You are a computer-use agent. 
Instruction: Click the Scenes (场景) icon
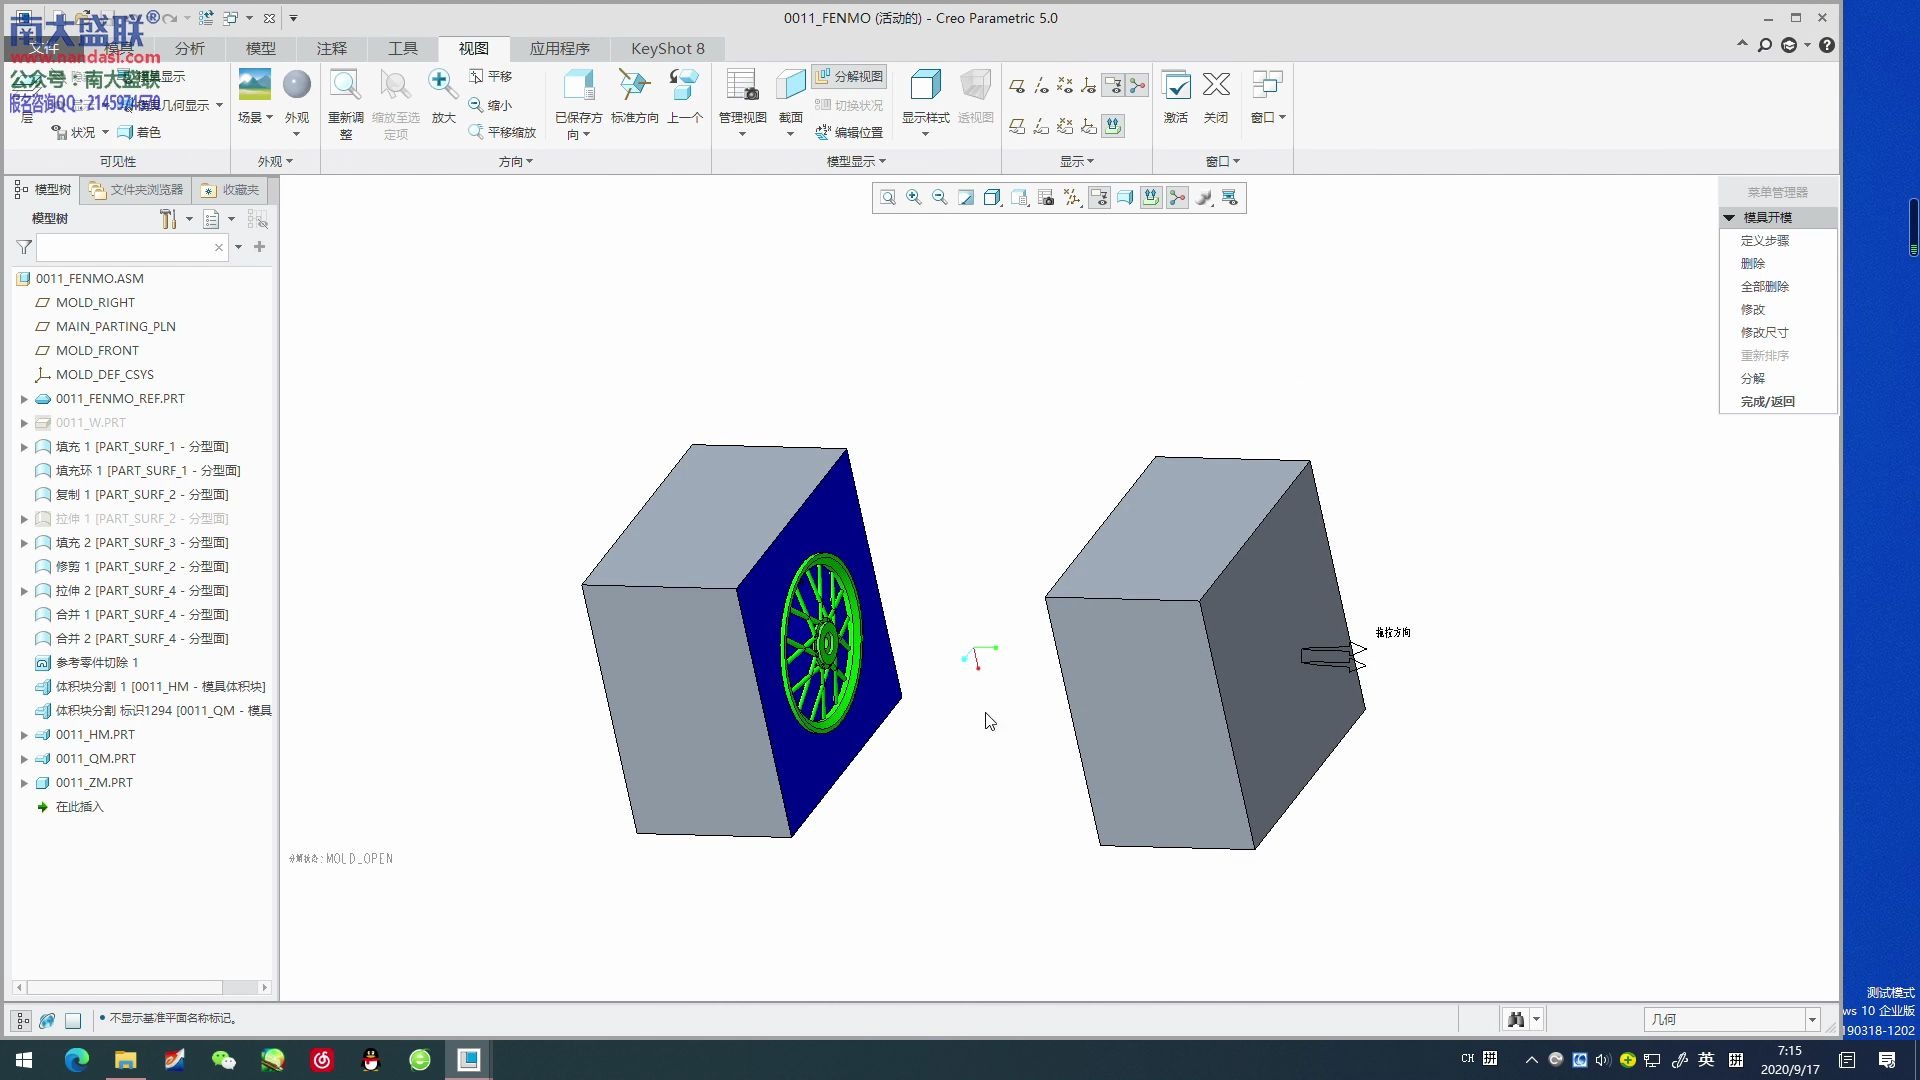point(254,86)
